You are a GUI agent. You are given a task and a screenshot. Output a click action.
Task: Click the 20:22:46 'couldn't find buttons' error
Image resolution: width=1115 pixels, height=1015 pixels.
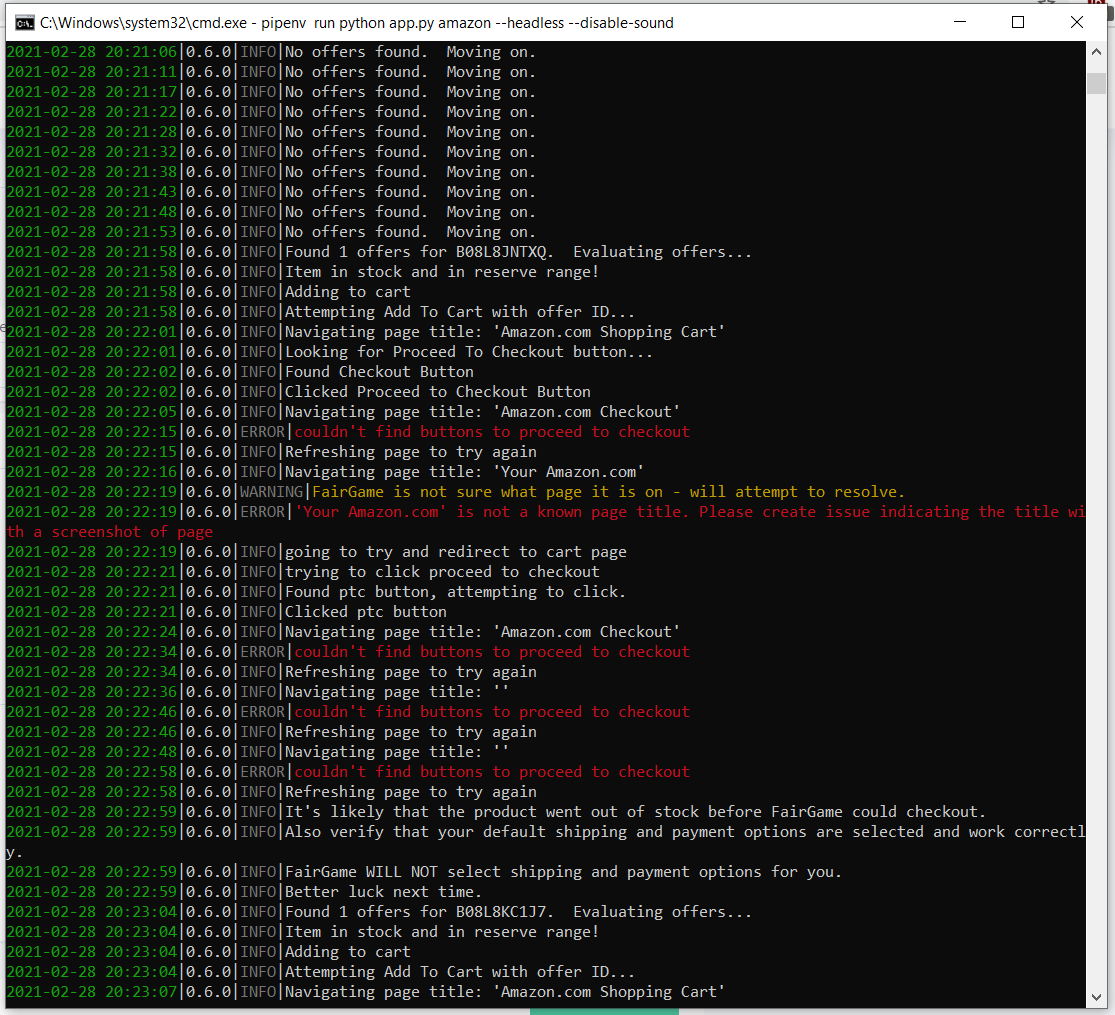(348, 711)
